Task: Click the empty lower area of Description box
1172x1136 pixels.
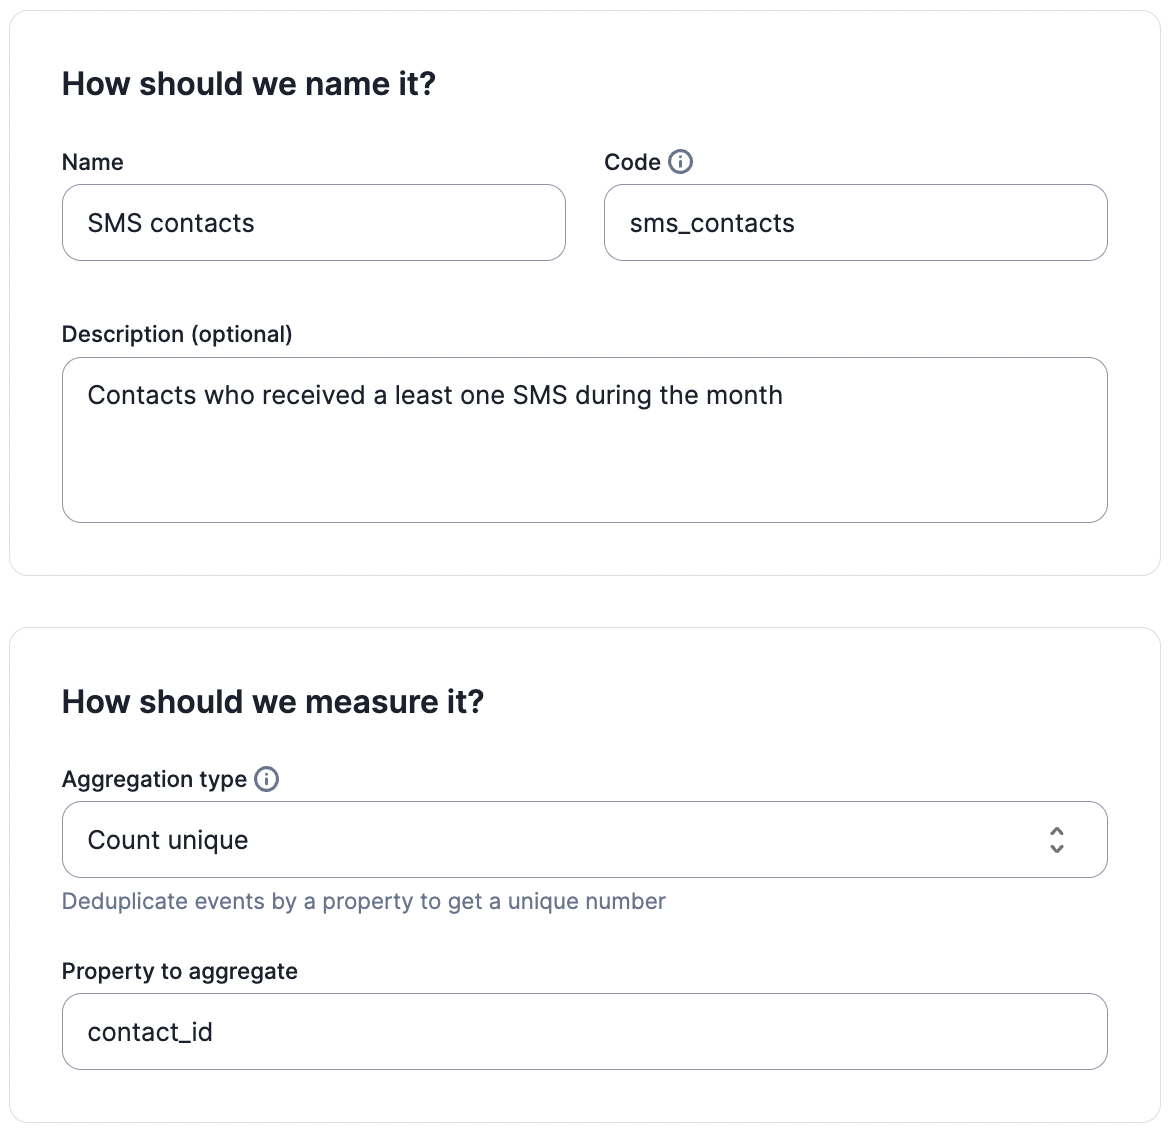Action: [x=585, y=472]
